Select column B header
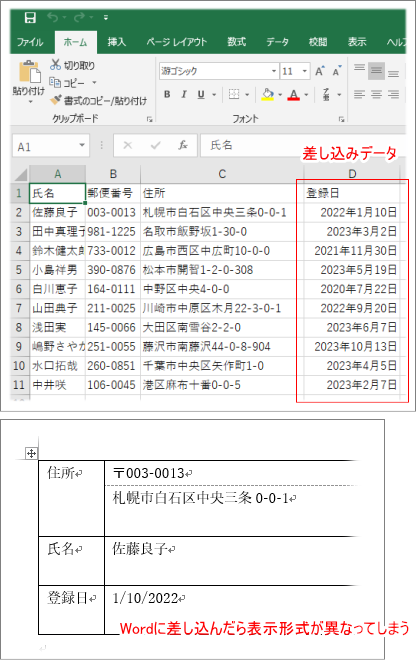Screen dimensions: 416x660 point(113,174)
